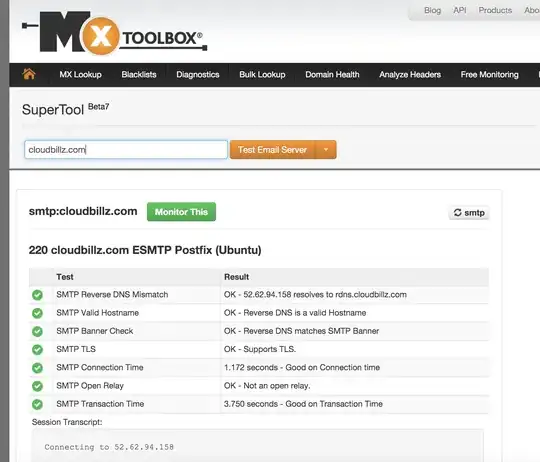Select the SMTP Open Relay test name
540x462 pixels.
point(90,386)
